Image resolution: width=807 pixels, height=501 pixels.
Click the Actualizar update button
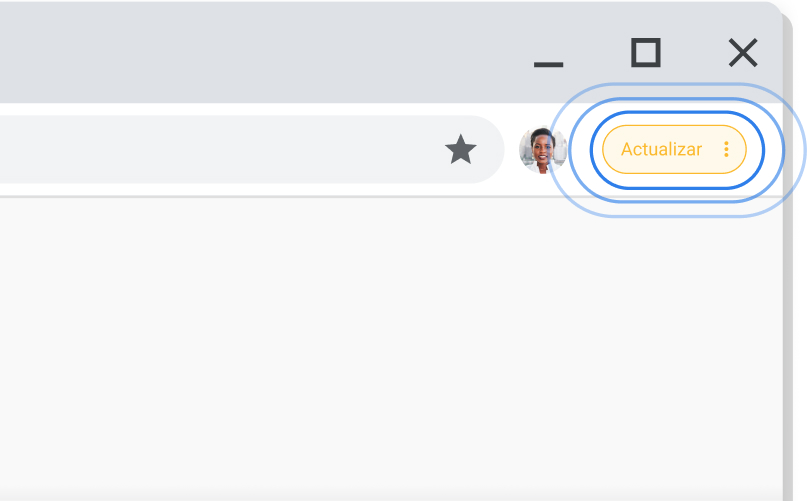click(x=674, y=149)
